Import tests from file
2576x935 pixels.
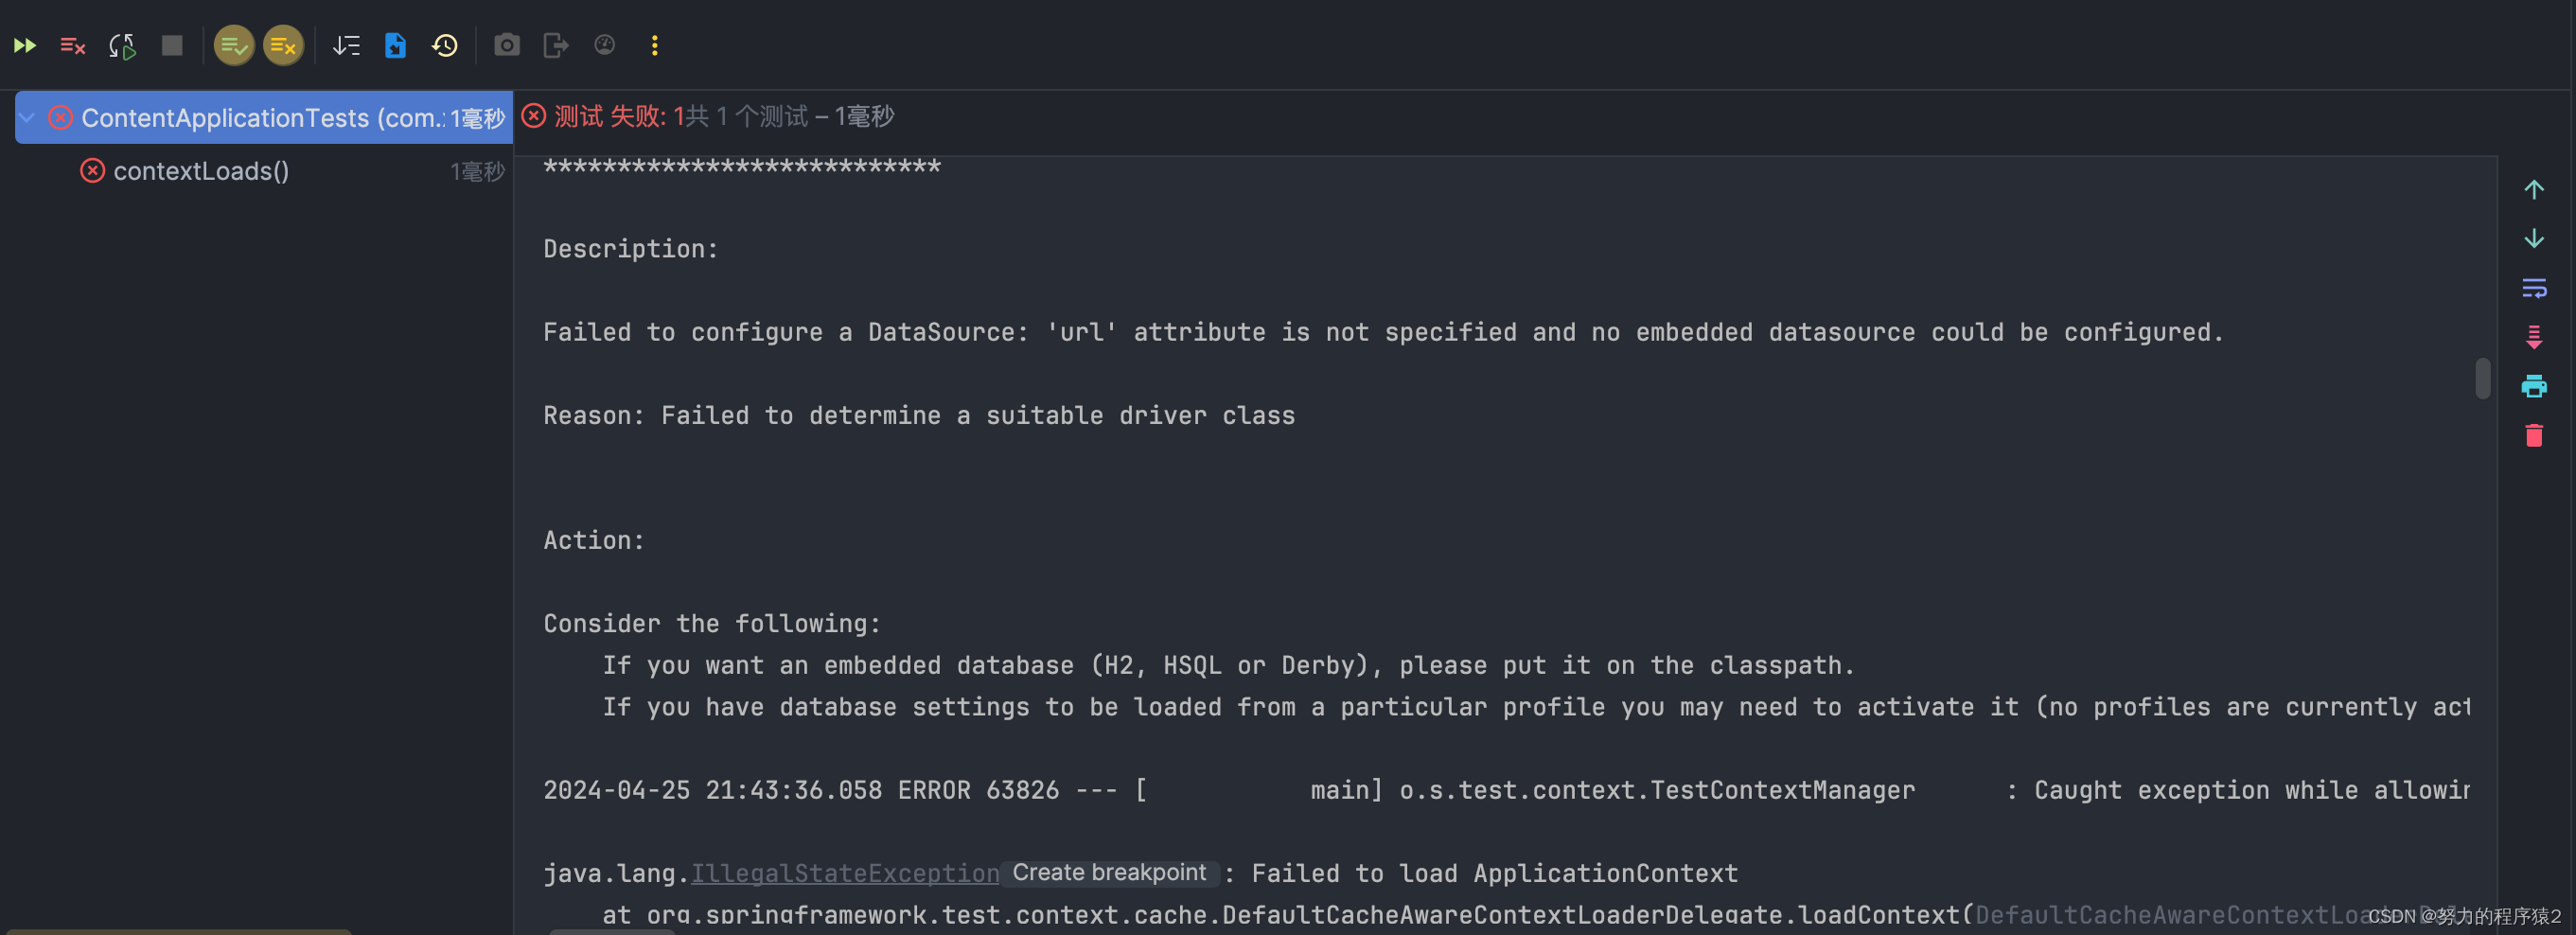395,45
